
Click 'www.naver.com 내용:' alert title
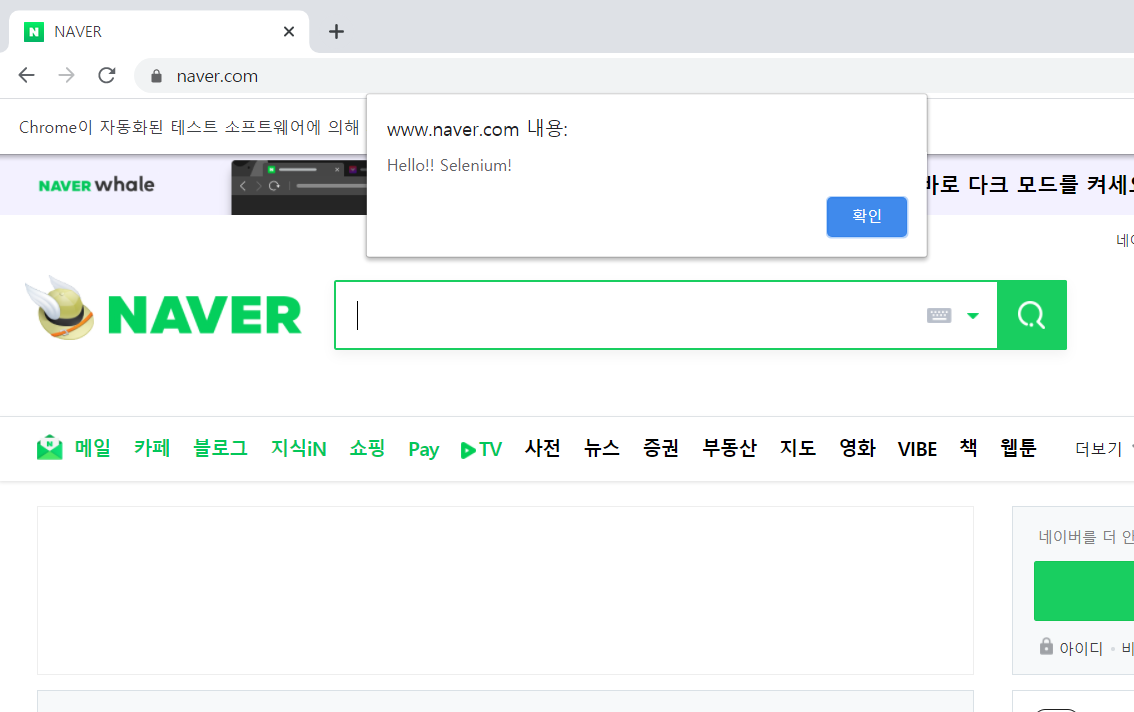(x=477, y=129)
